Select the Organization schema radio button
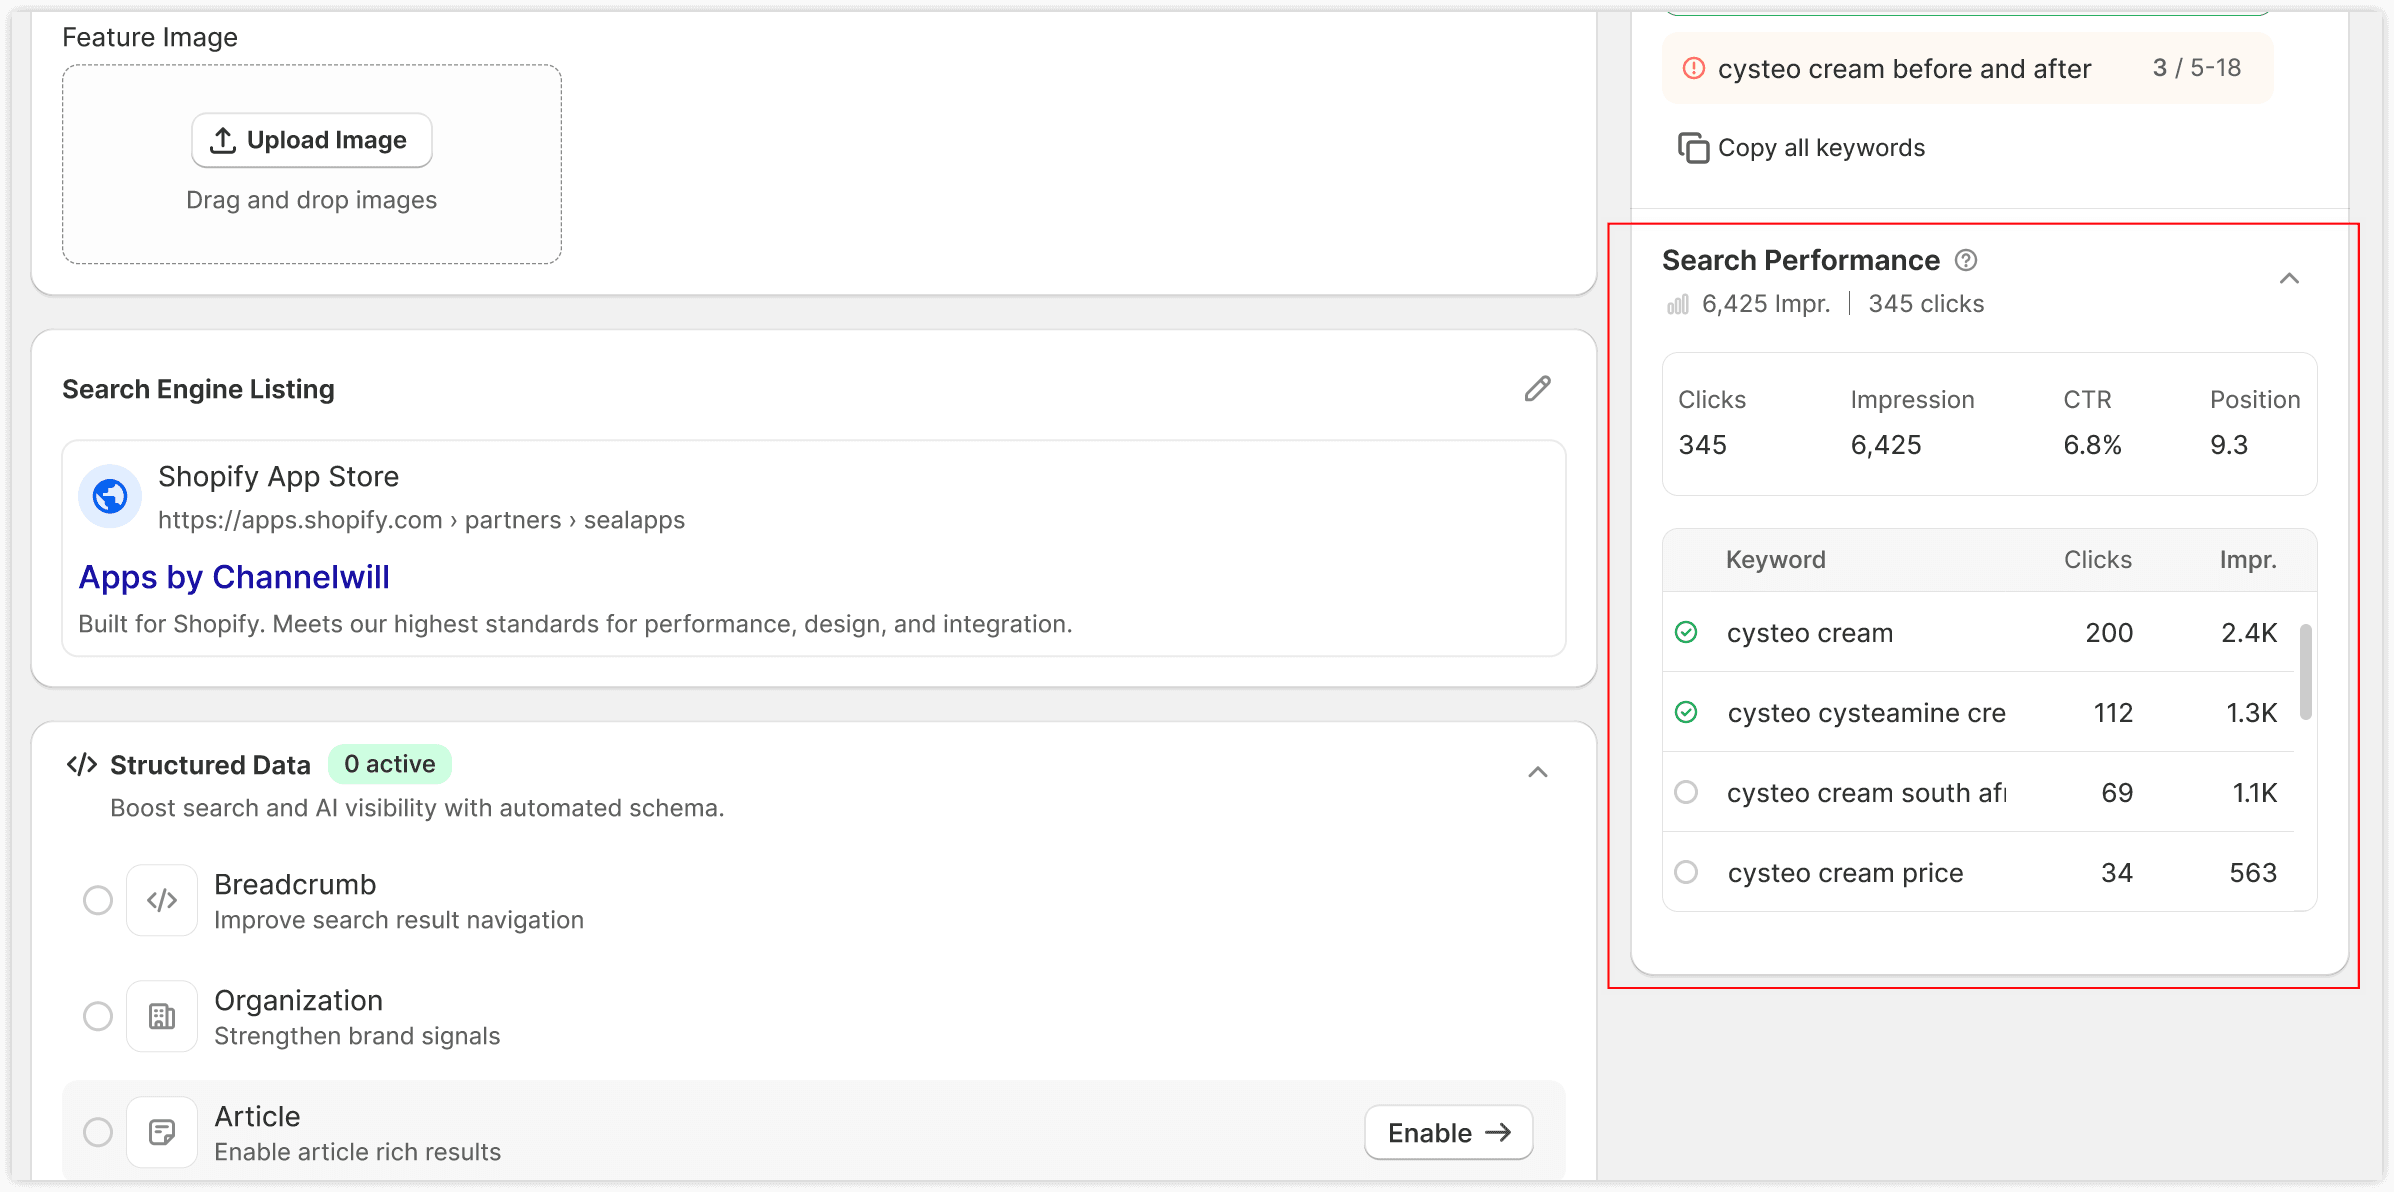 (98, 1016)
